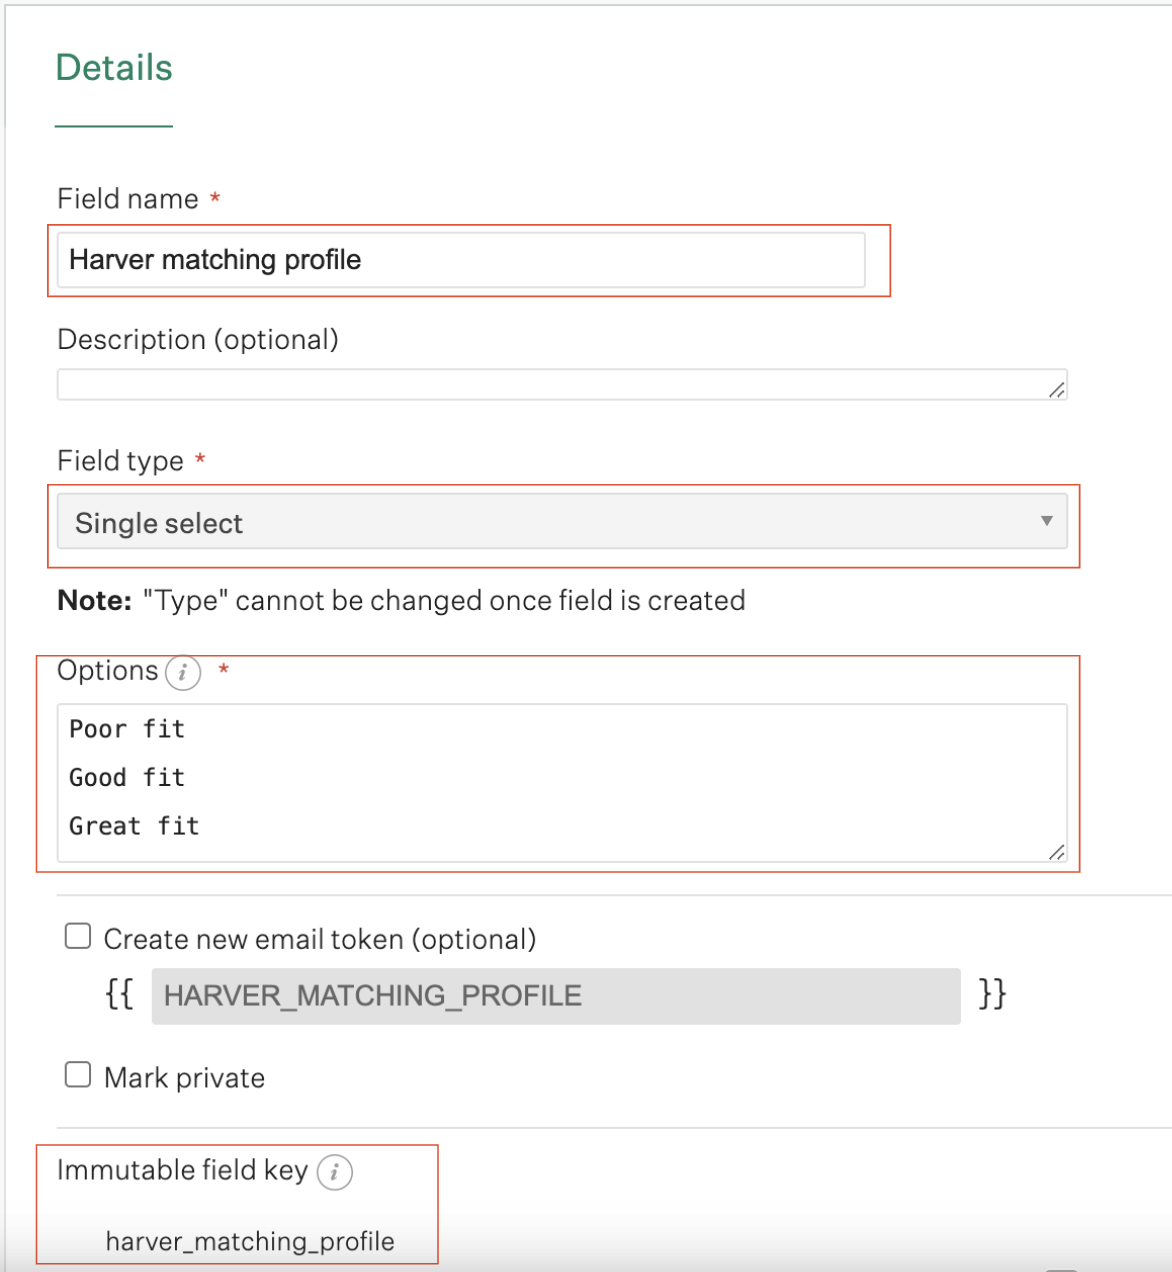Screen dimensions: 1172x1272
Task: Click the Field type dropdown arrow
Action: (1046, 521)
